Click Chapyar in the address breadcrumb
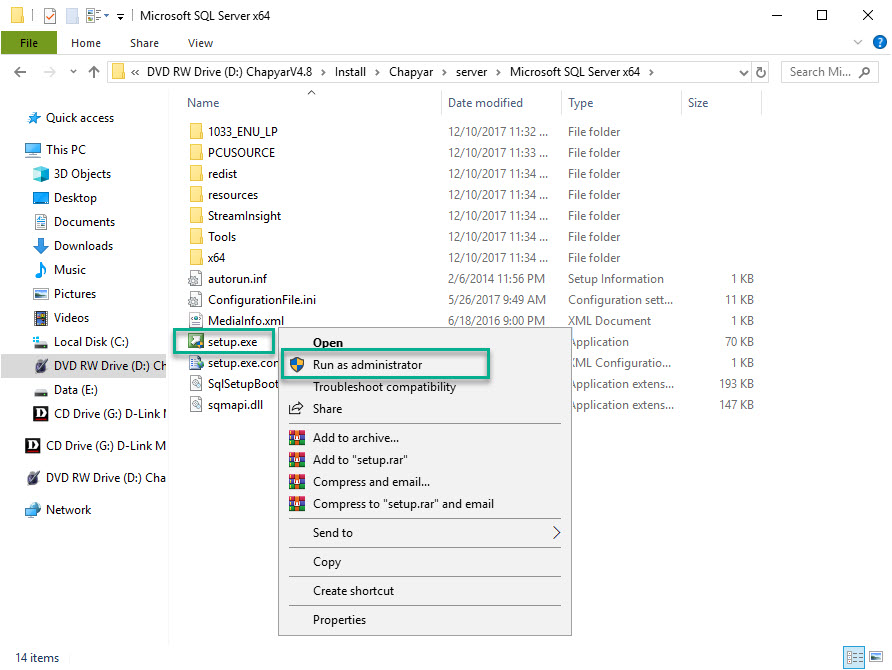The width and height of the screenshot is (892, 670). [x=411, y=72]
